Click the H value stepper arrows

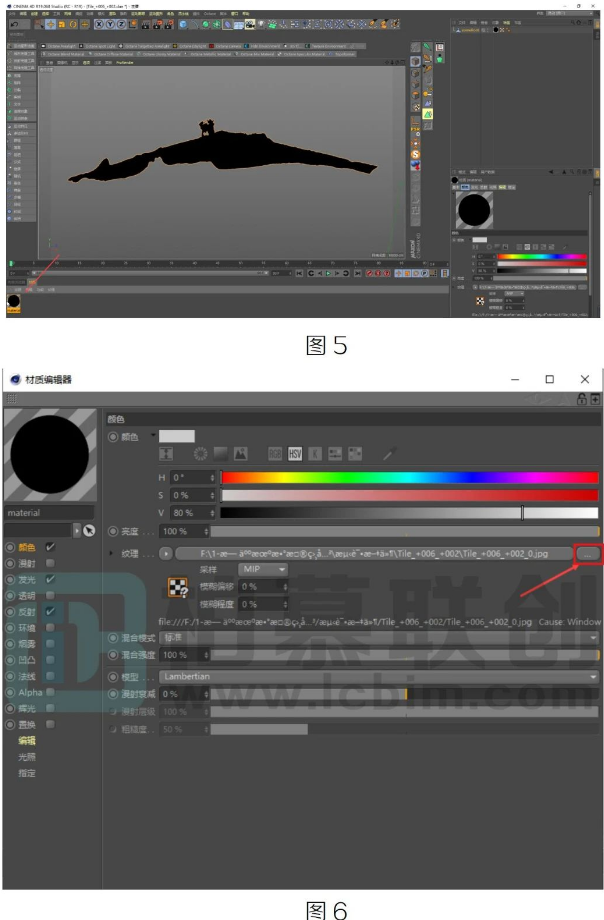pyautogui.click(x=212, y=478)
